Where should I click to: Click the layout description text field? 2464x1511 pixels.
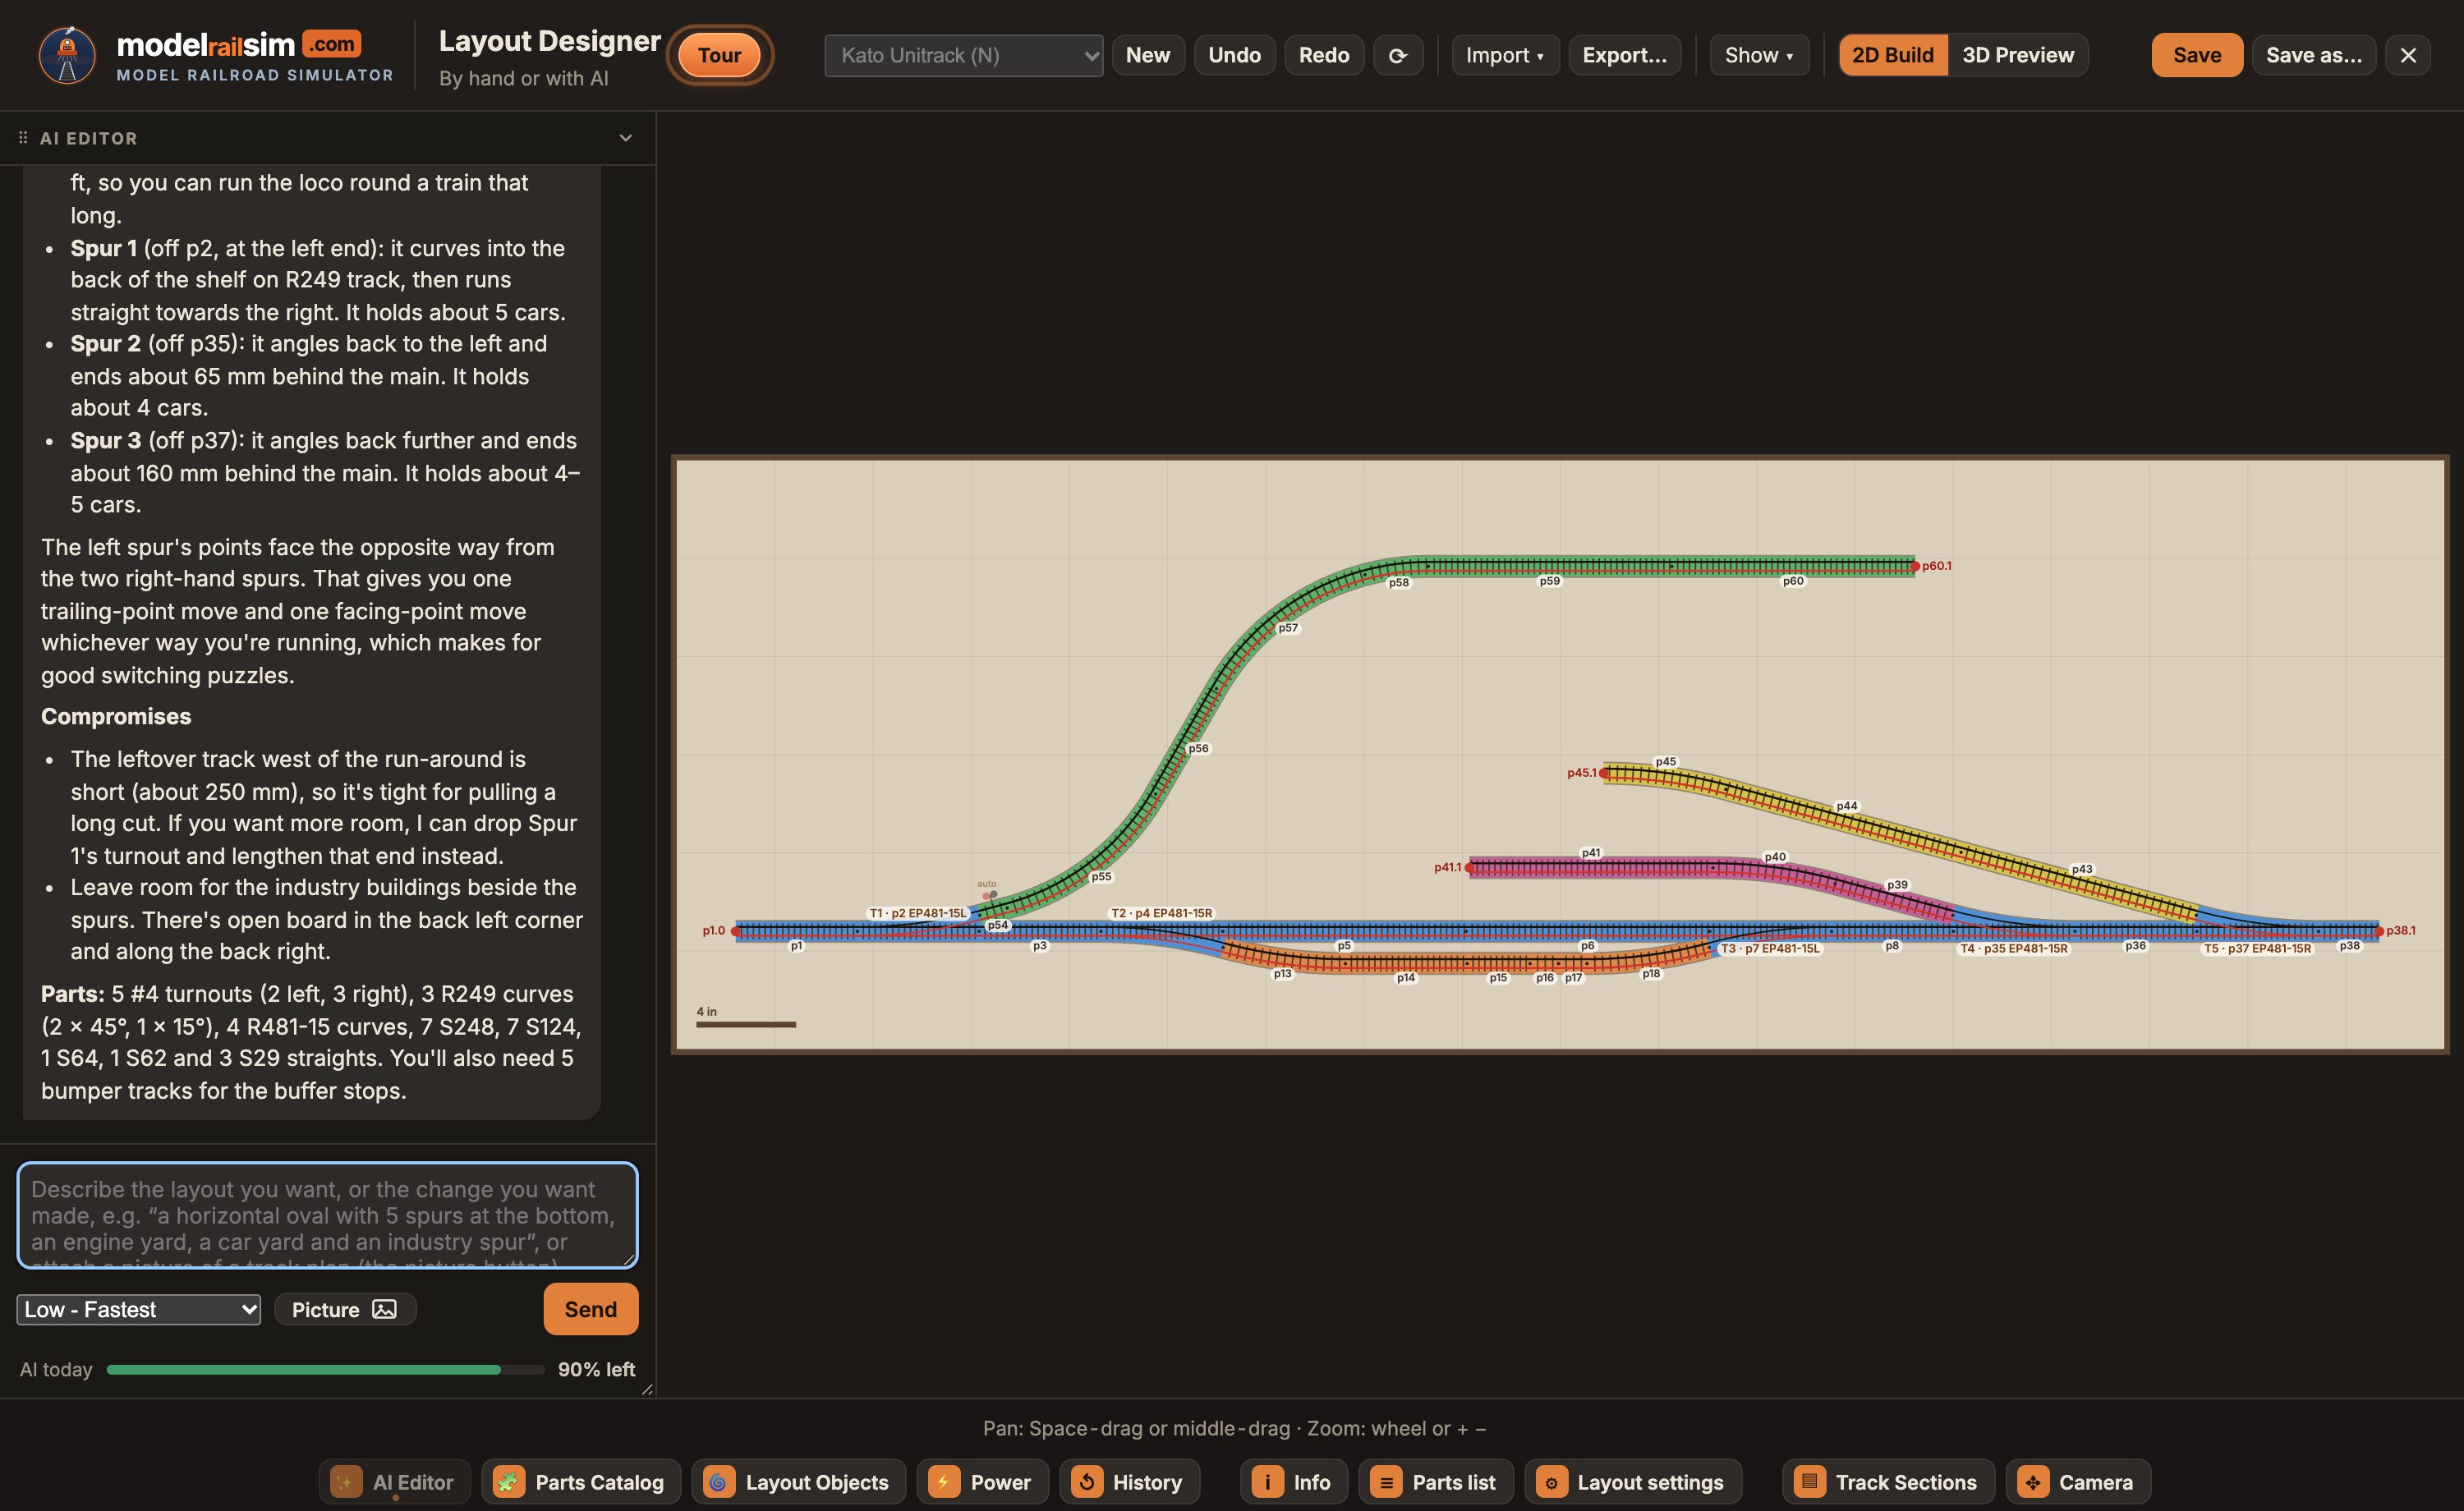click(327, 1215)
